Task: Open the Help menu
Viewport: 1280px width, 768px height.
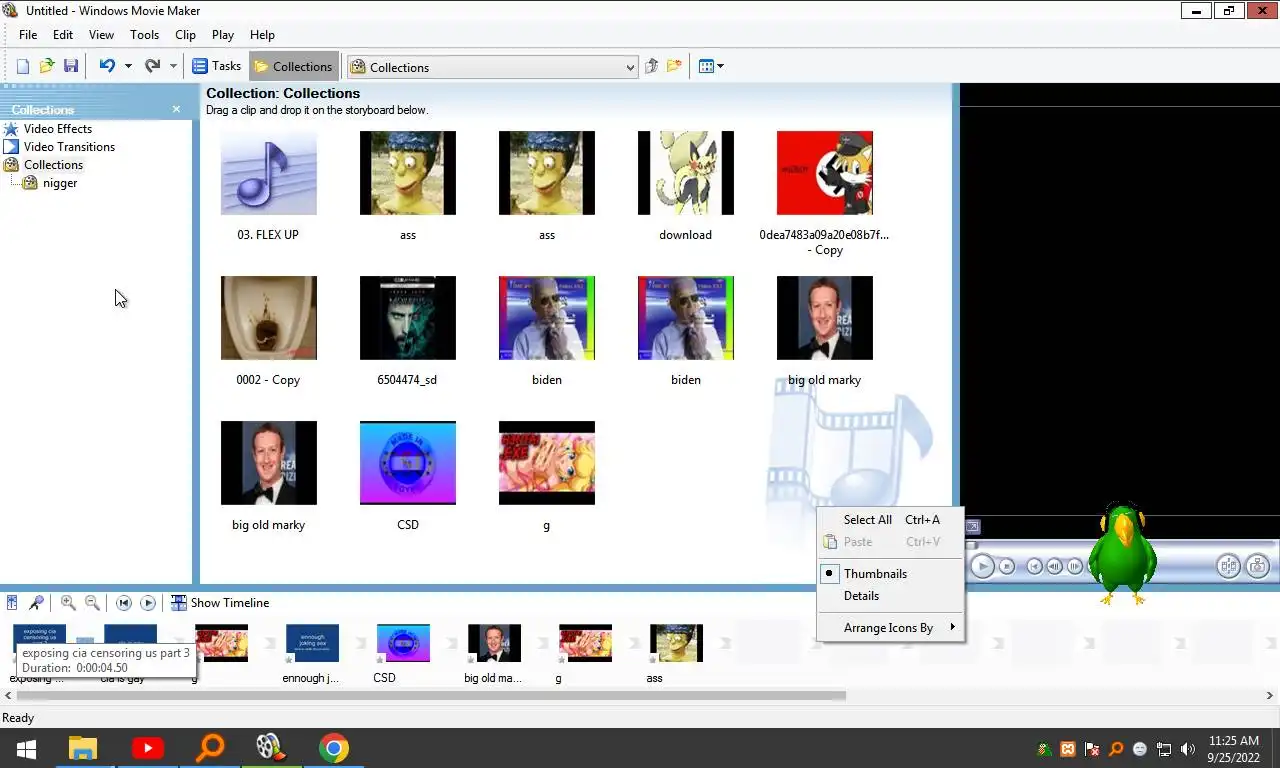Action: [262, 35]
